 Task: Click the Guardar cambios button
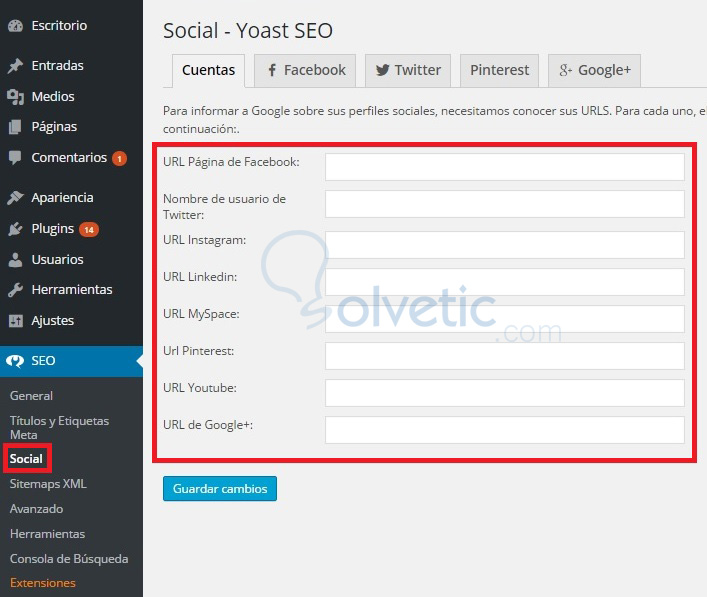pos(220,488)
